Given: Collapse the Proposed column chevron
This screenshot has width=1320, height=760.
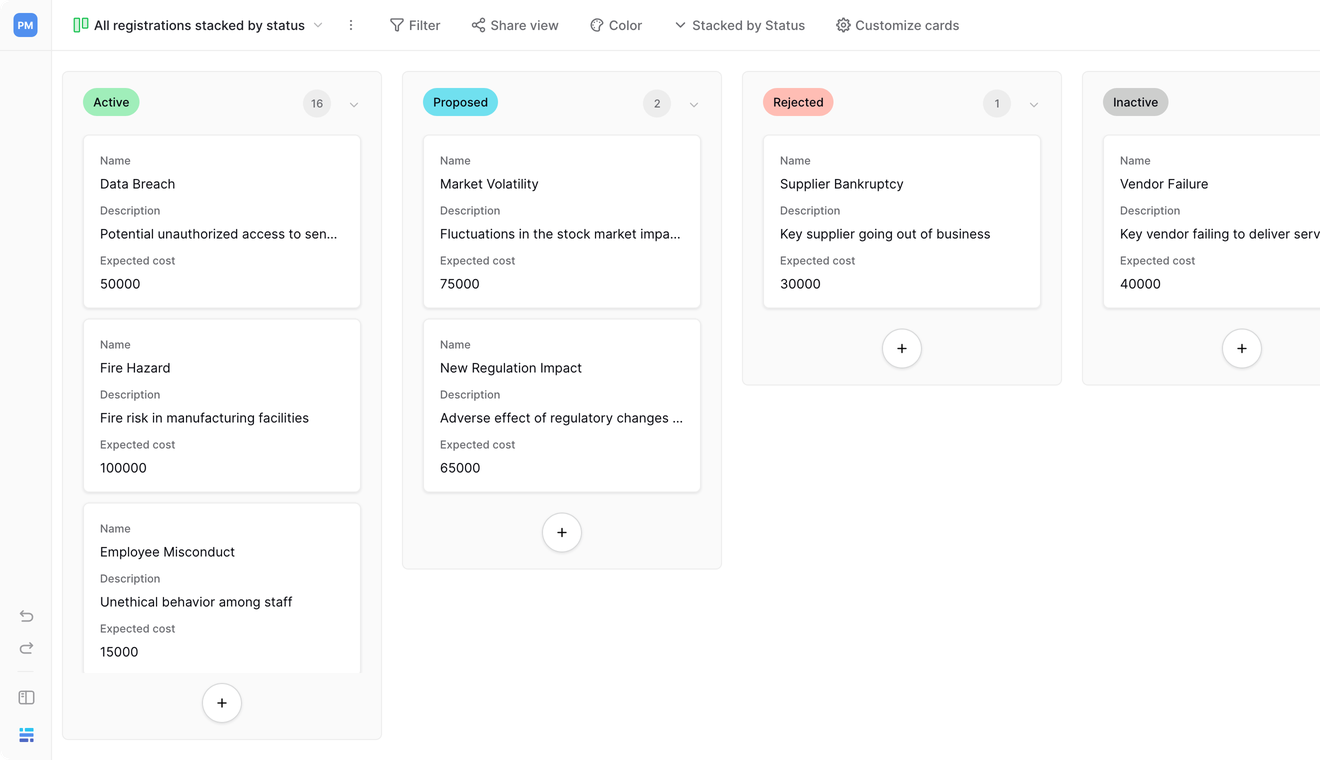Looking at the screenshot, I should [x=694, y=104].
